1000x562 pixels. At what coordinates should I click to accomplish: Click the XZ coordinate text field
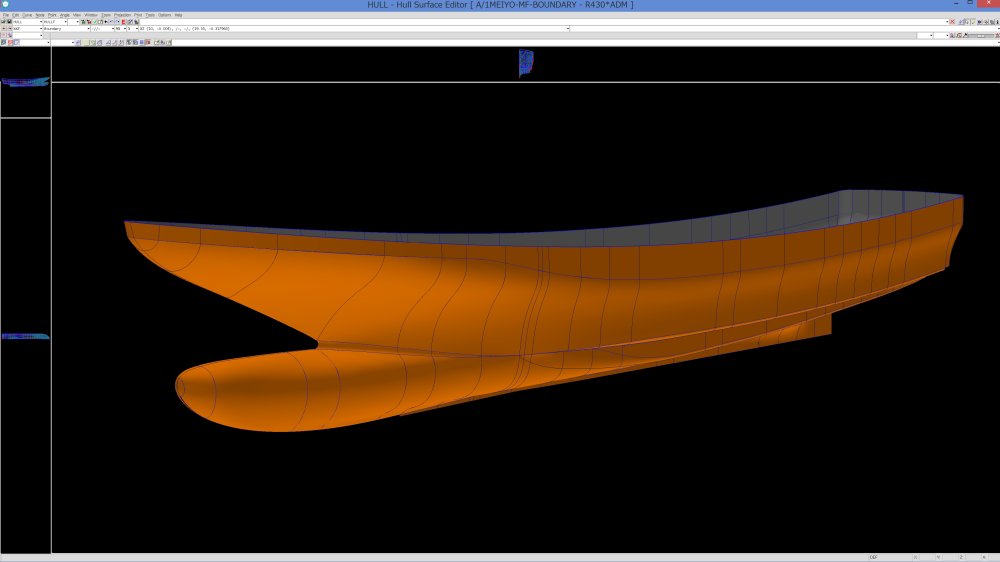[350, 29]
